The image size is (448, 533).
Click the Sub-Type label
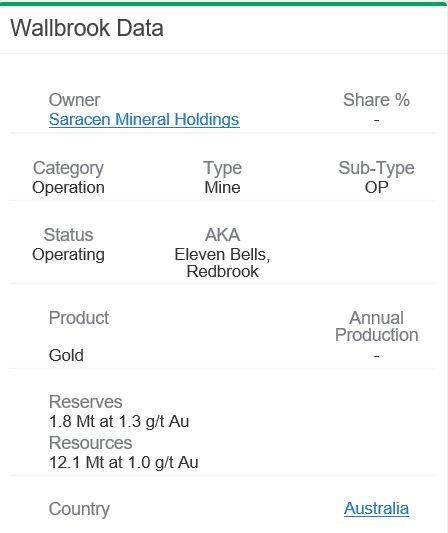[376, 168]
